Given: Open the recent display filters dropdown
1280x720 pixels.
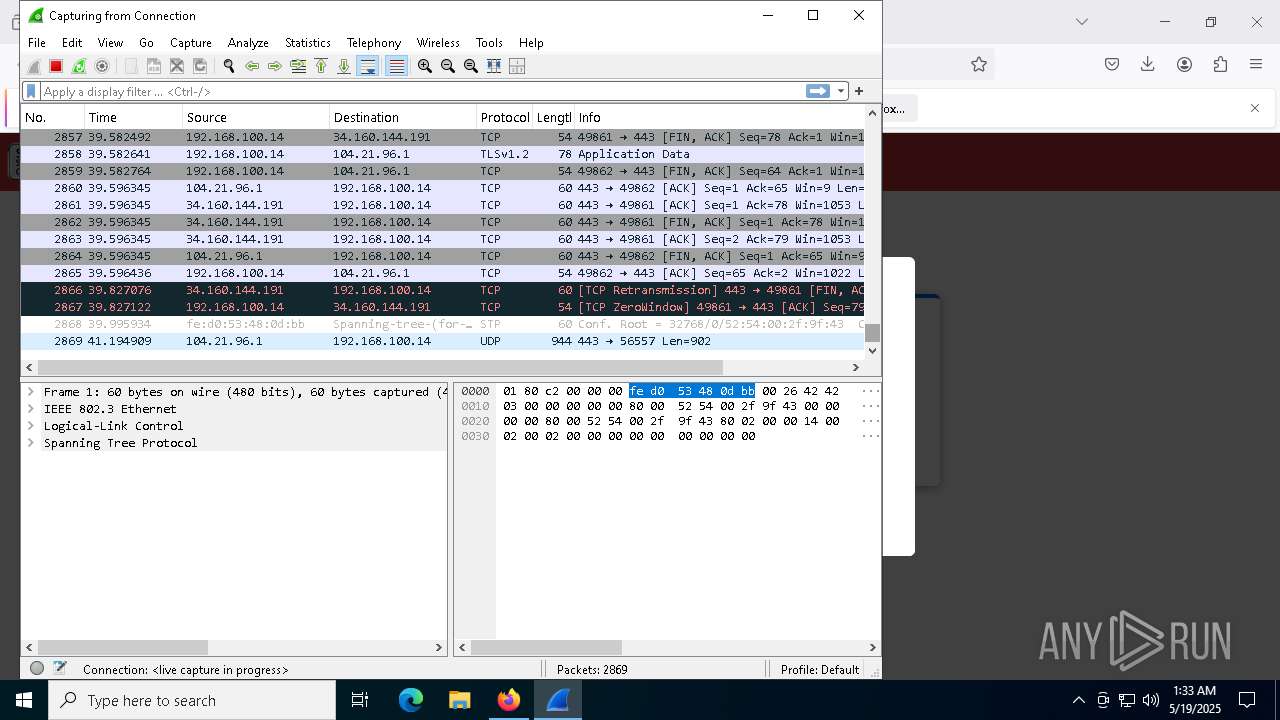Looking at the screenshot, I should tap(841, 91).
